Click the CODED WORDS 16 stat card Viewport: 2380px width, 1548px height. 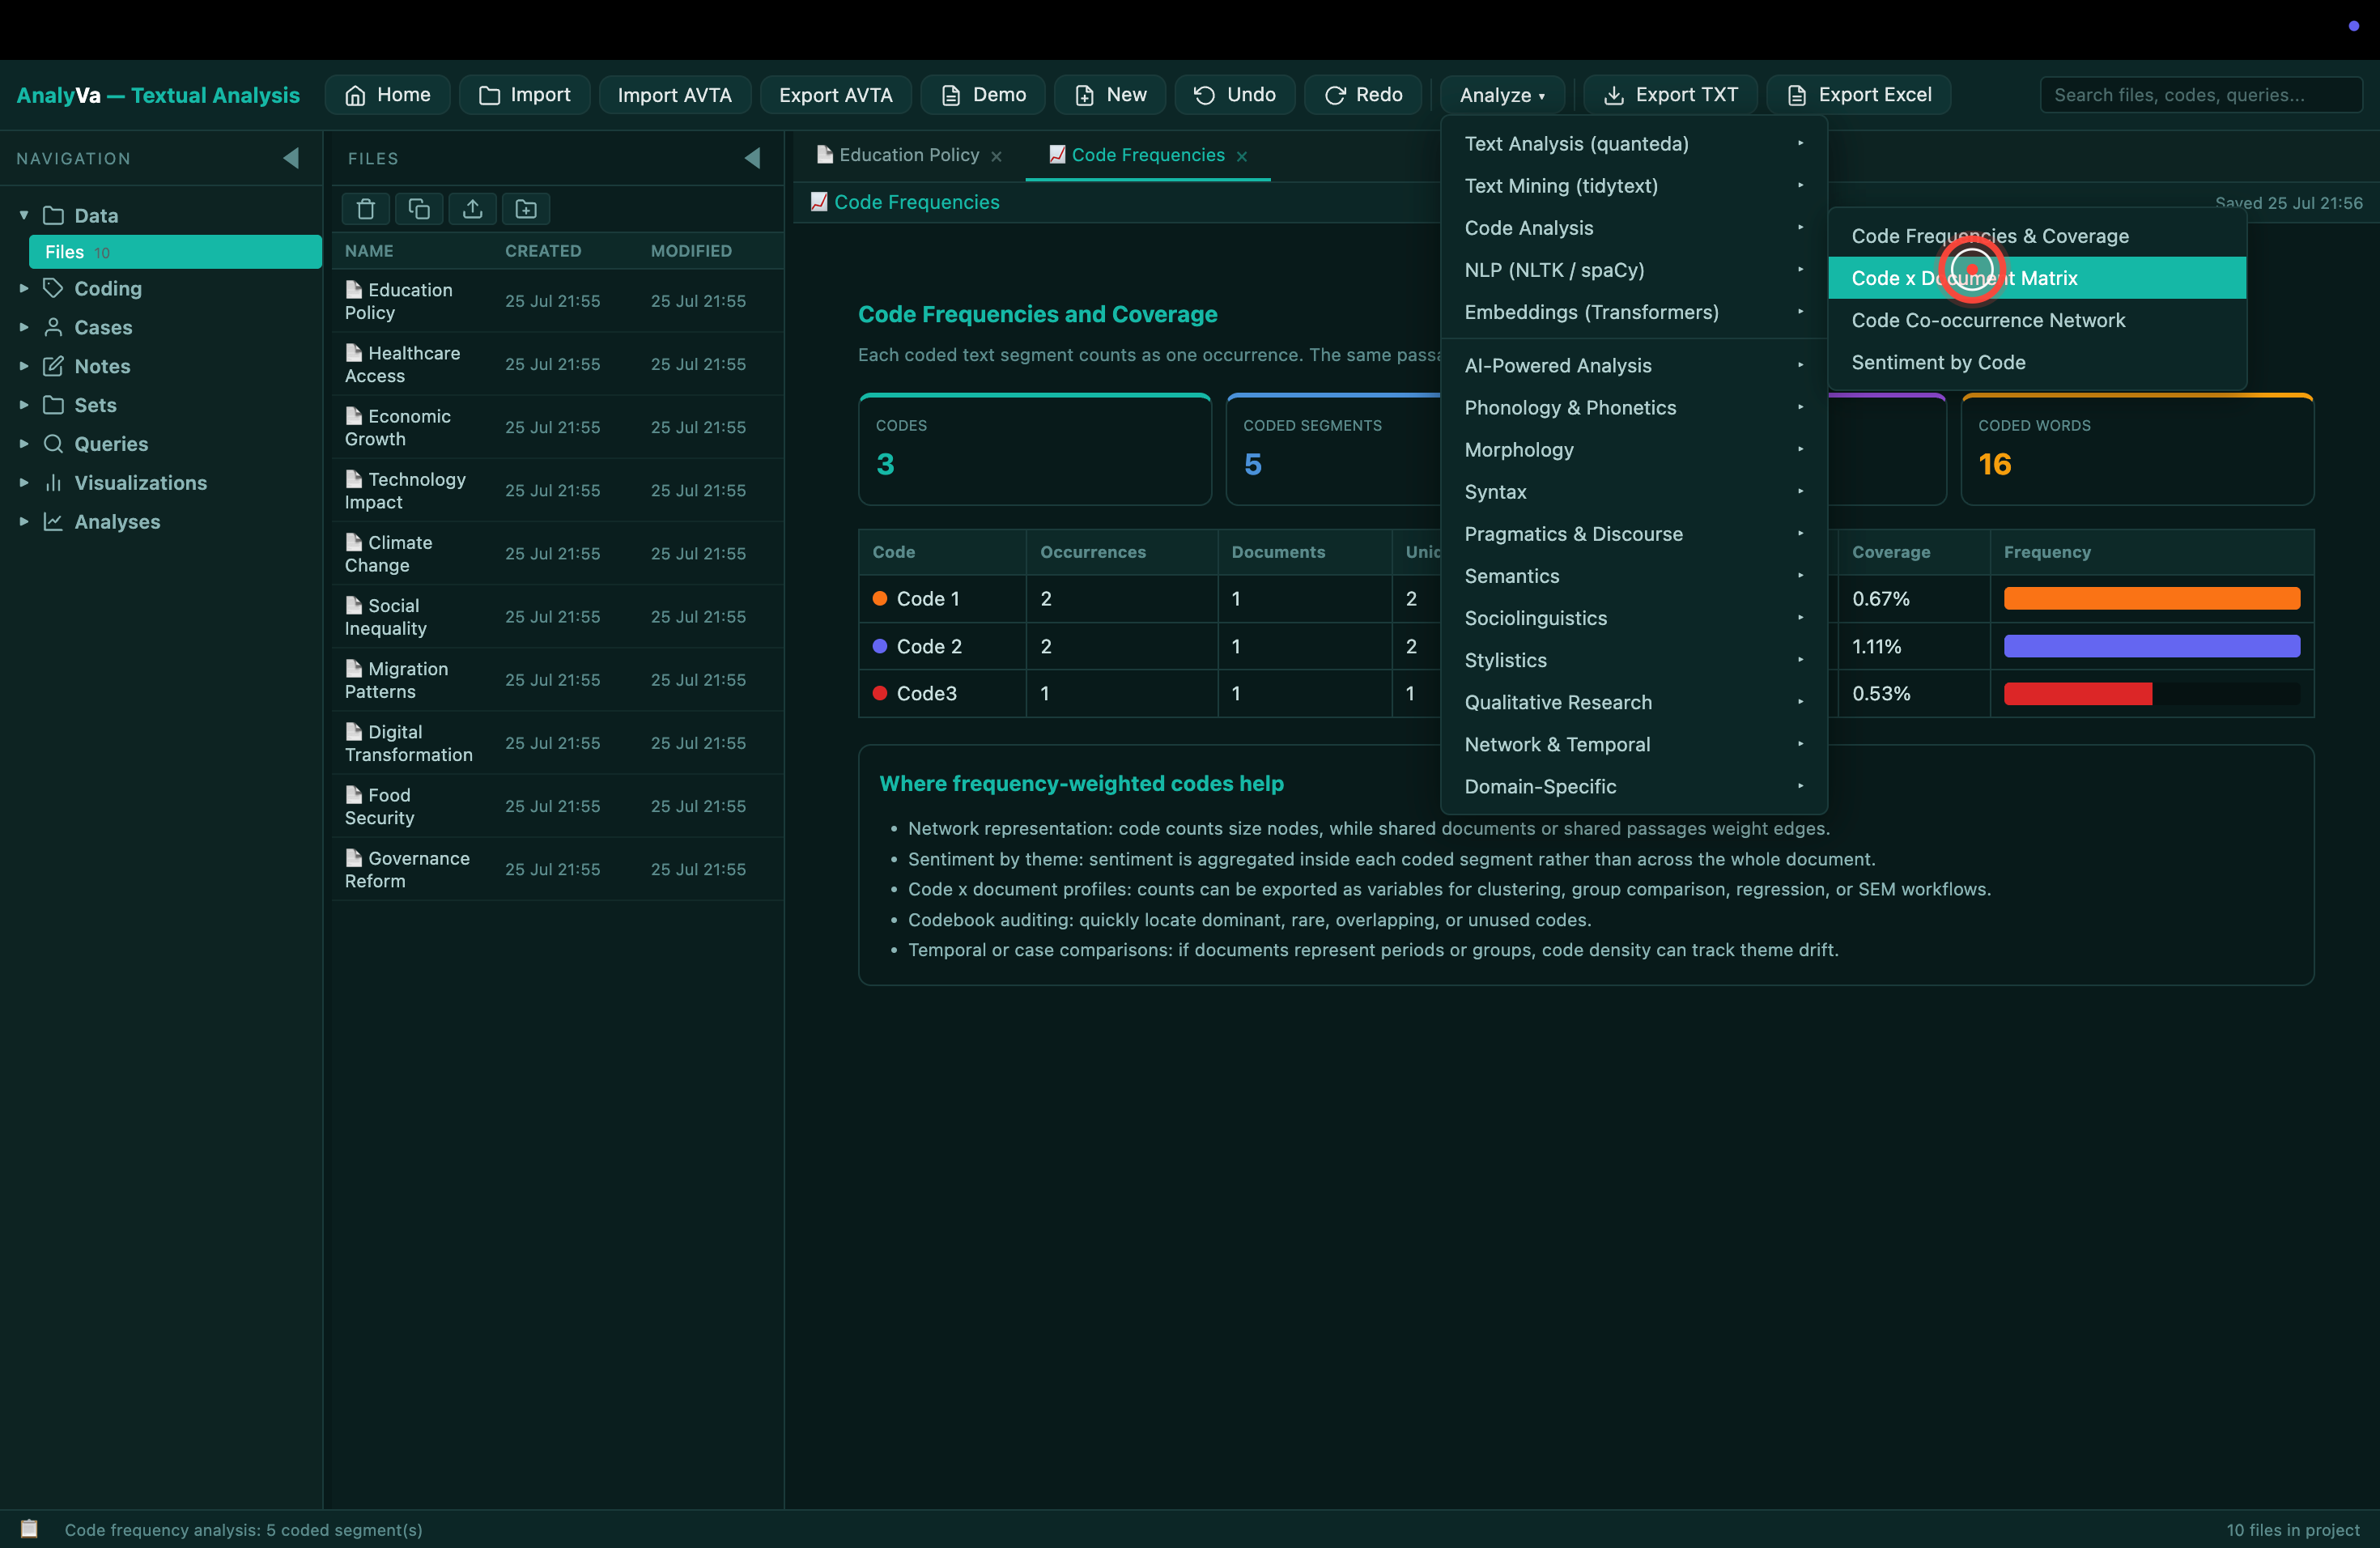(x=2137, y=449)
